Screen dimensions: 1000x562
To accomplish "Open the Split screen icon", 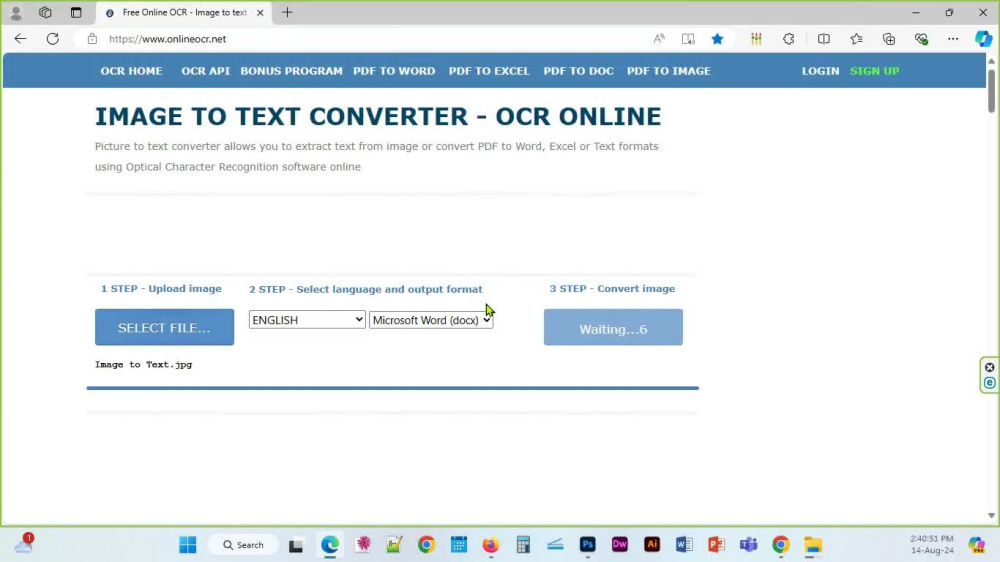I will 823,39.
